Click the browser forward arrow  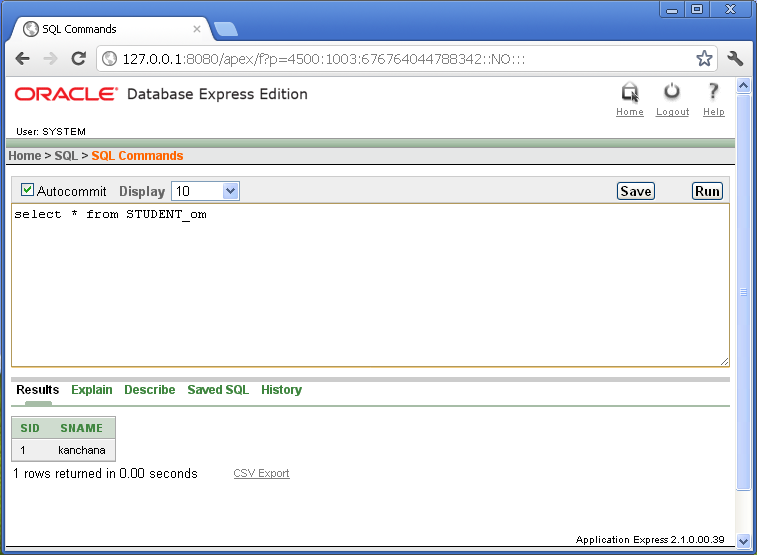(50, 59)
